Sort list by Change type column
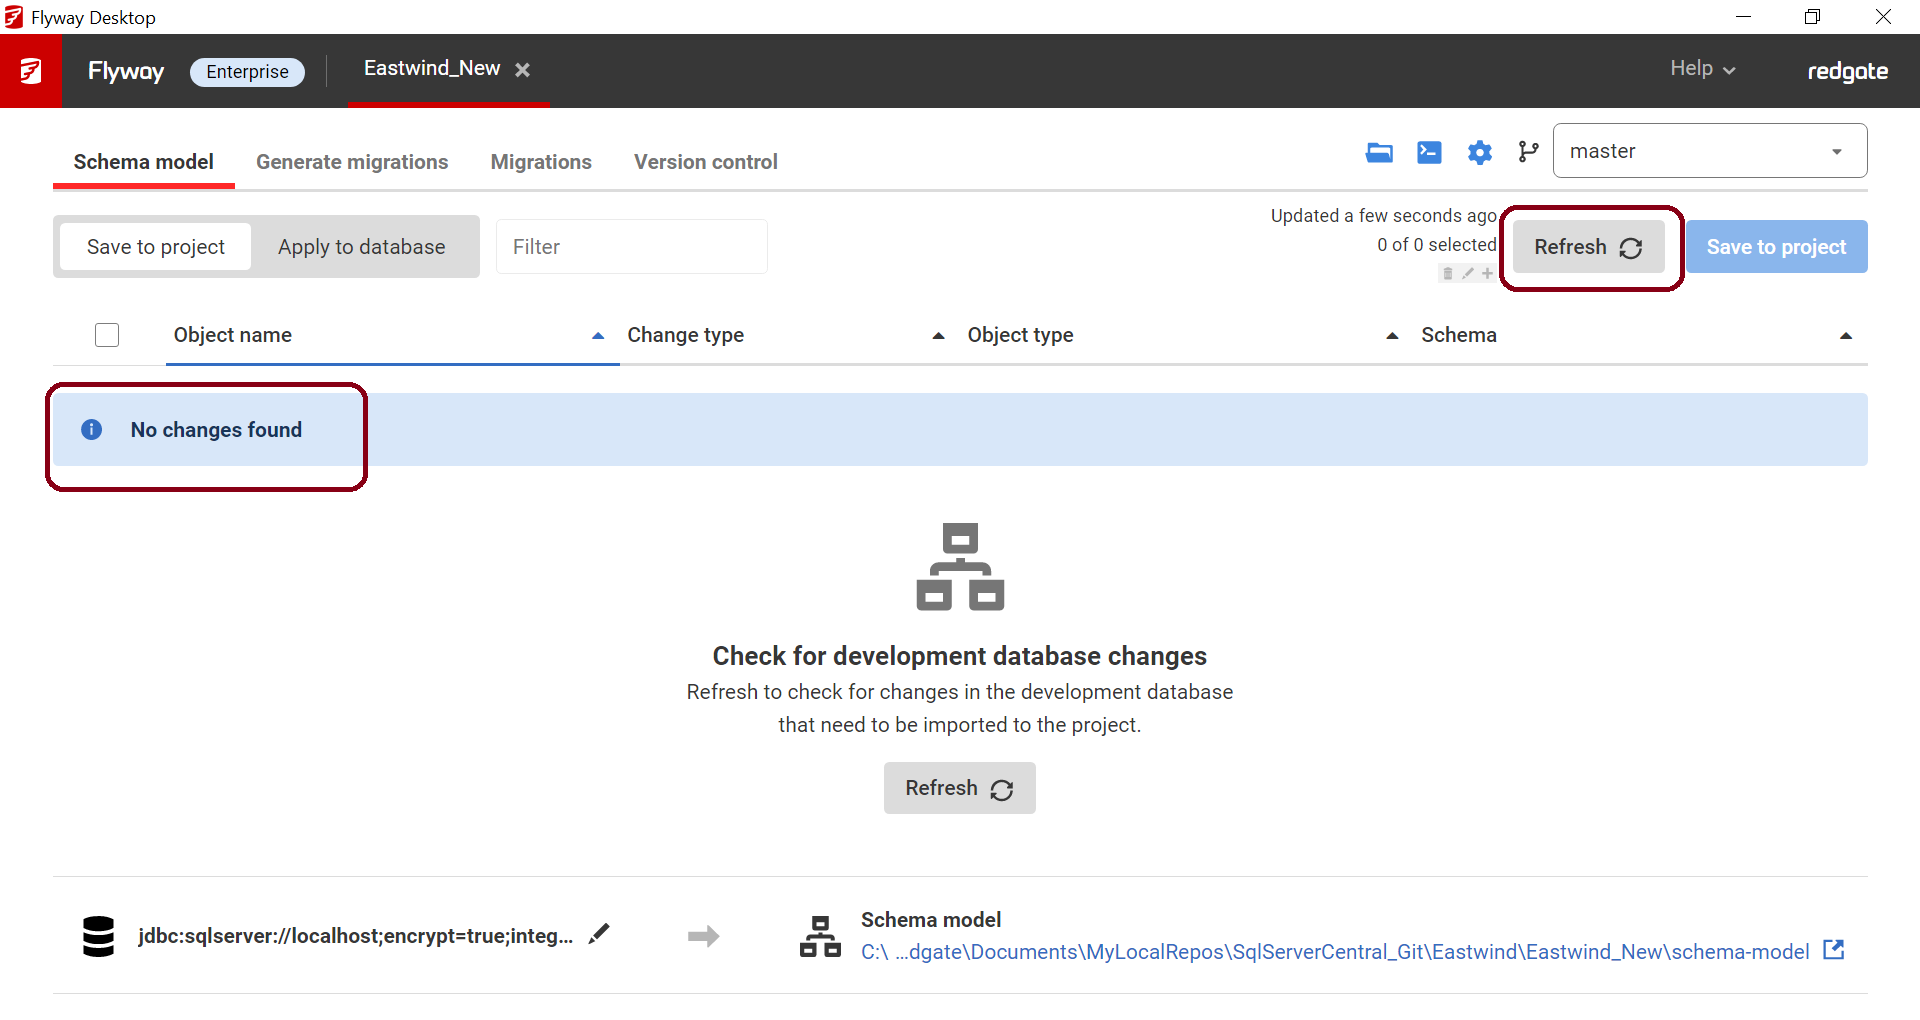The image size is (1920, 1020). [x=686, y=335]
